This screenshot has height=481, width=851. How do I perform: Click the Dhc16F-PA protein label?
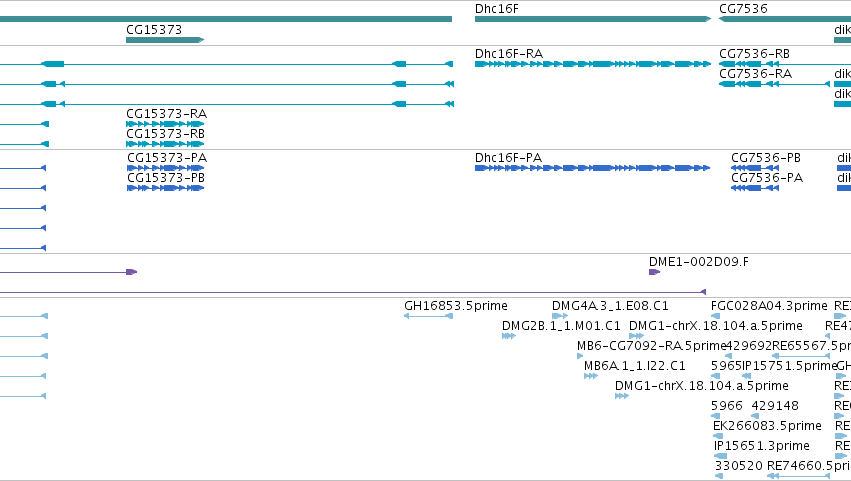pos(508,158)
